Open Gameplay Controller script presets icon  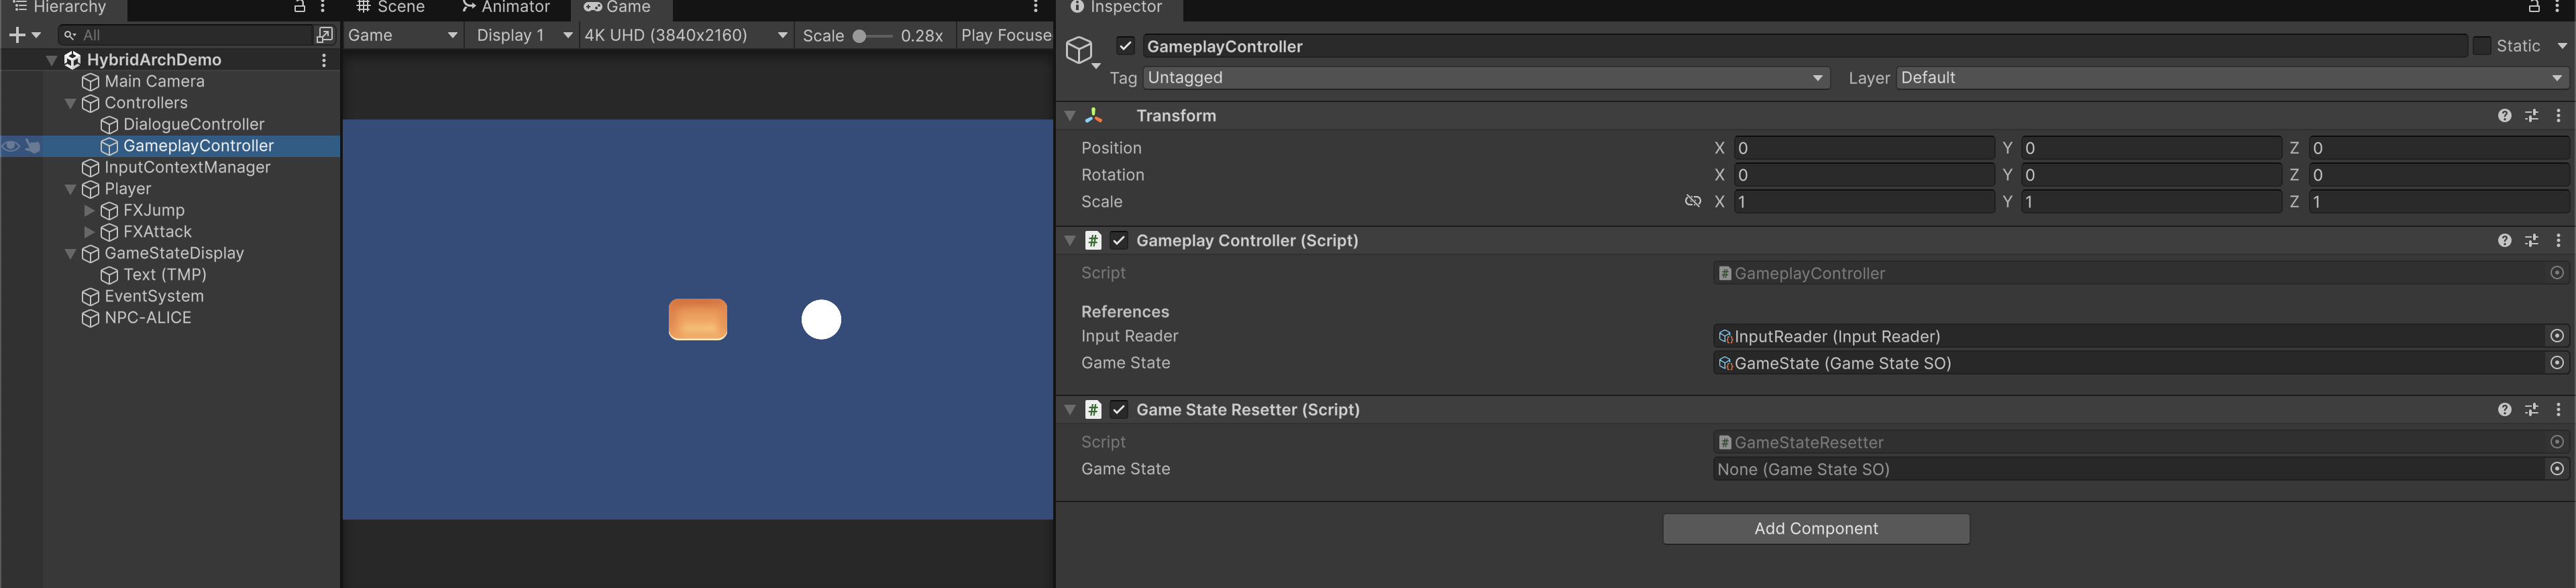(x=2531, y=241)
